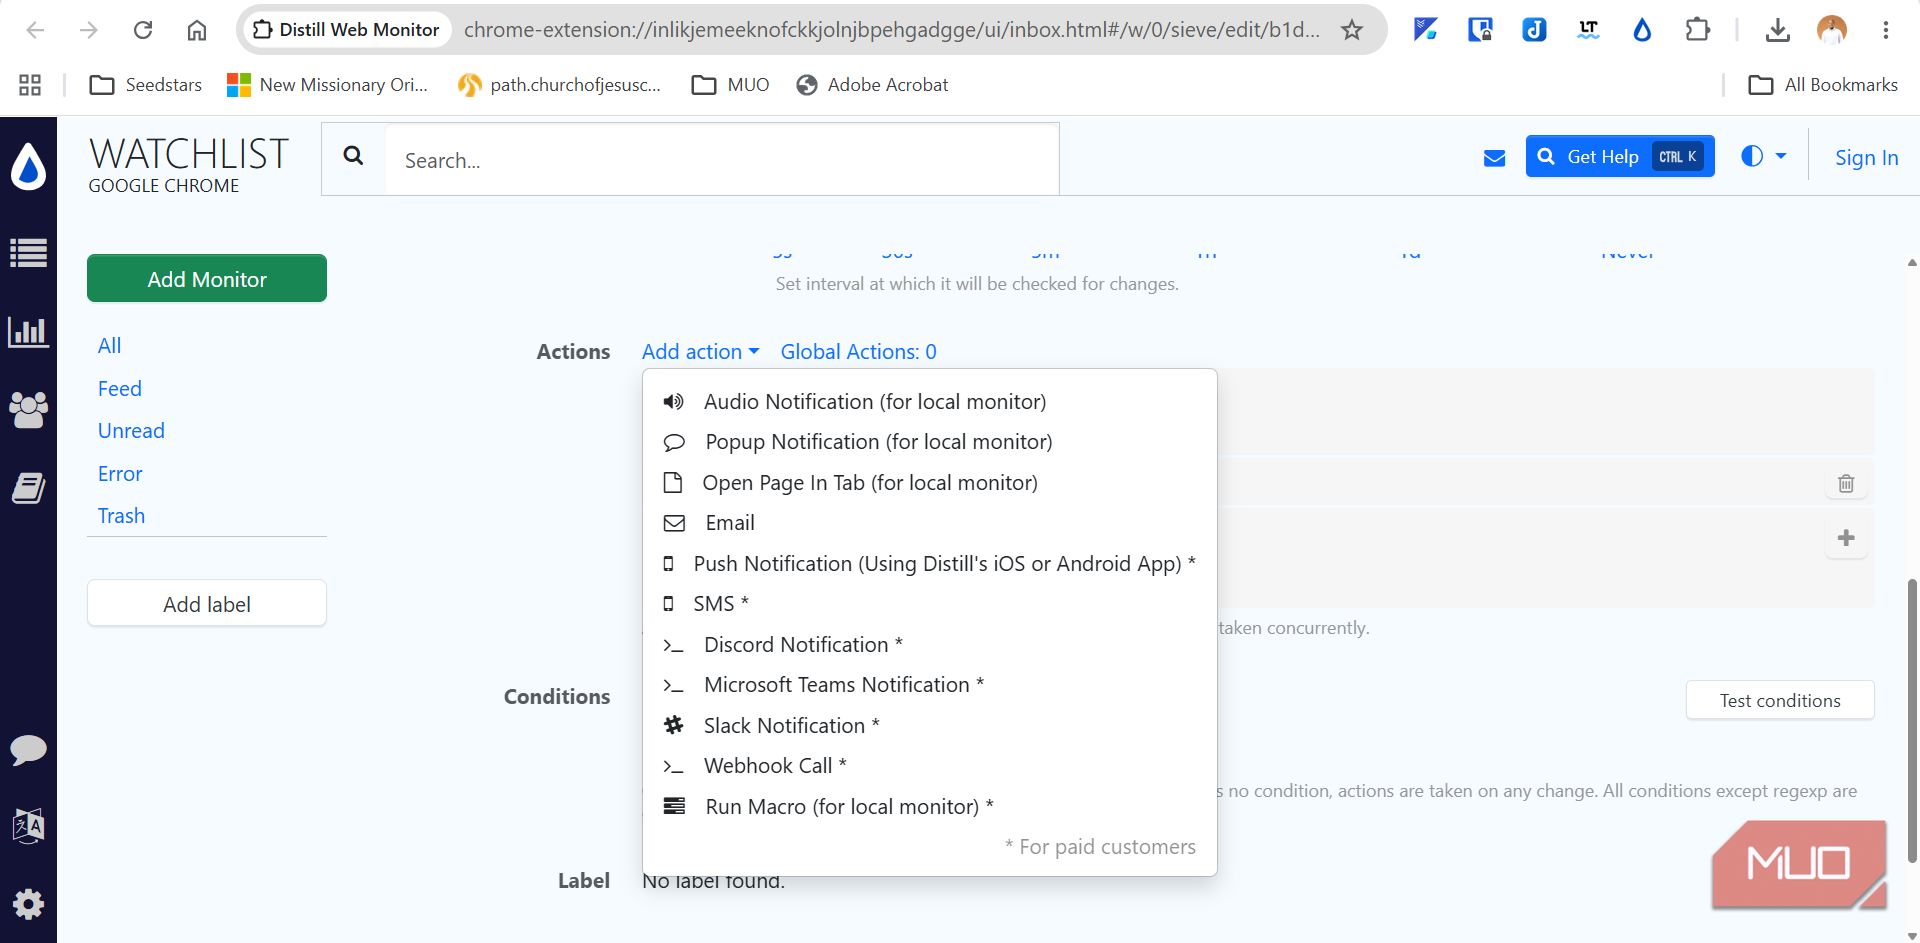Select Discord Notification action
This screenshot has width=1920, height=943.
[930, 645]
